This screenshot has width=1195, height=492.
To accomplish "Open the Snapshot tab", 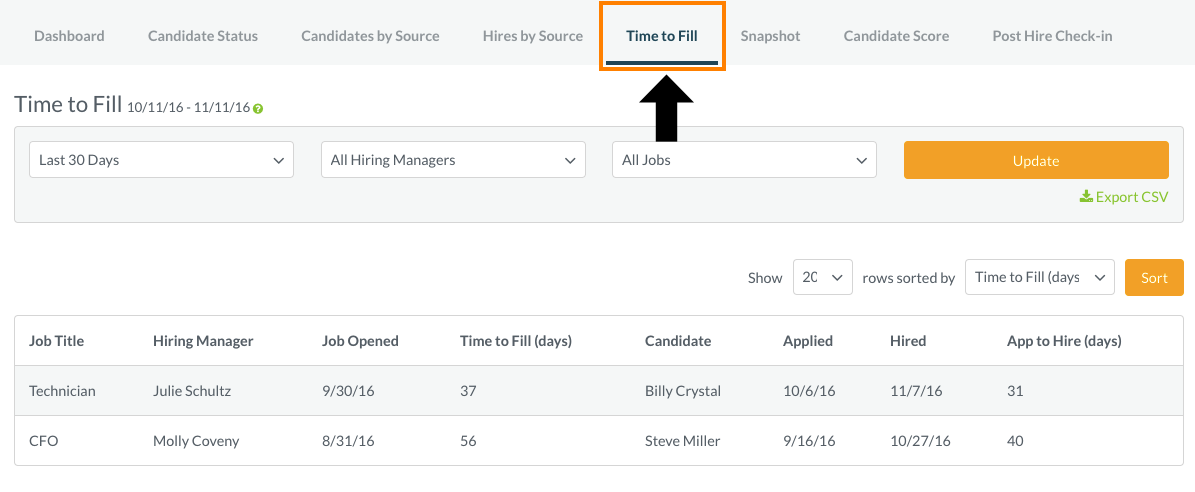I will tap(771, 36).
